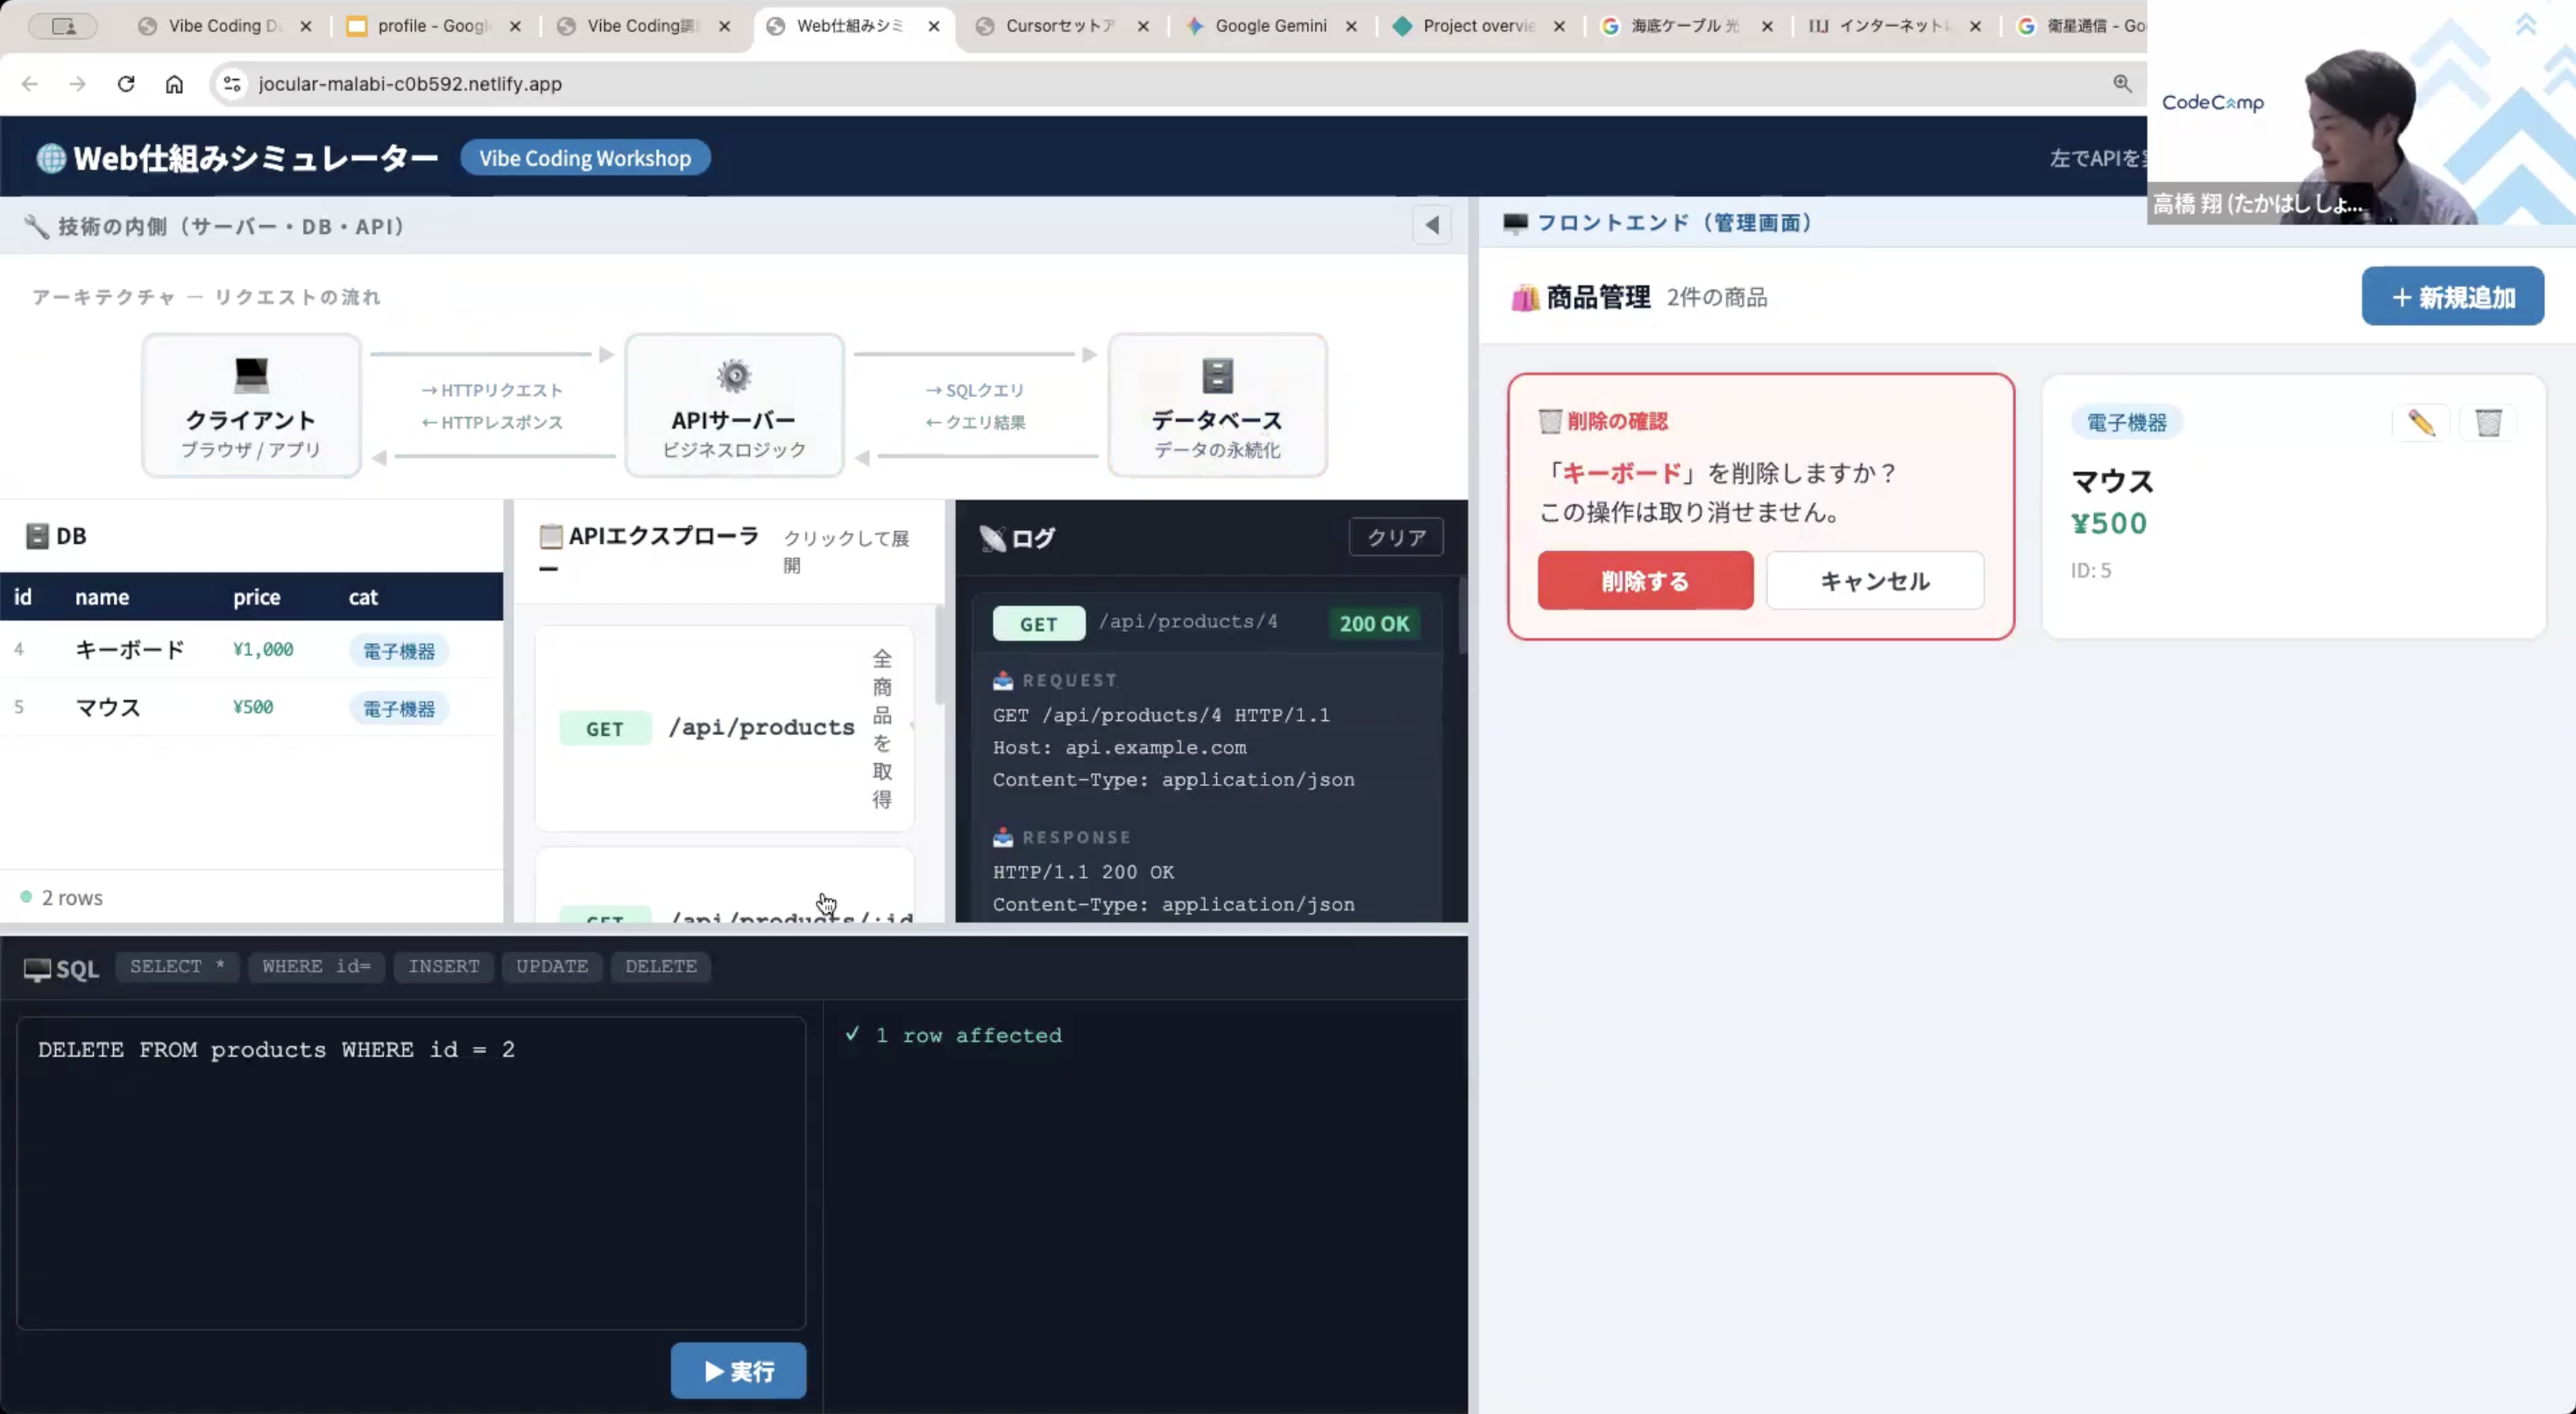The height and width of the screenshot is (1414, 2576).
Task: Click the browser reload icon
Action: (x=126, y=84)
